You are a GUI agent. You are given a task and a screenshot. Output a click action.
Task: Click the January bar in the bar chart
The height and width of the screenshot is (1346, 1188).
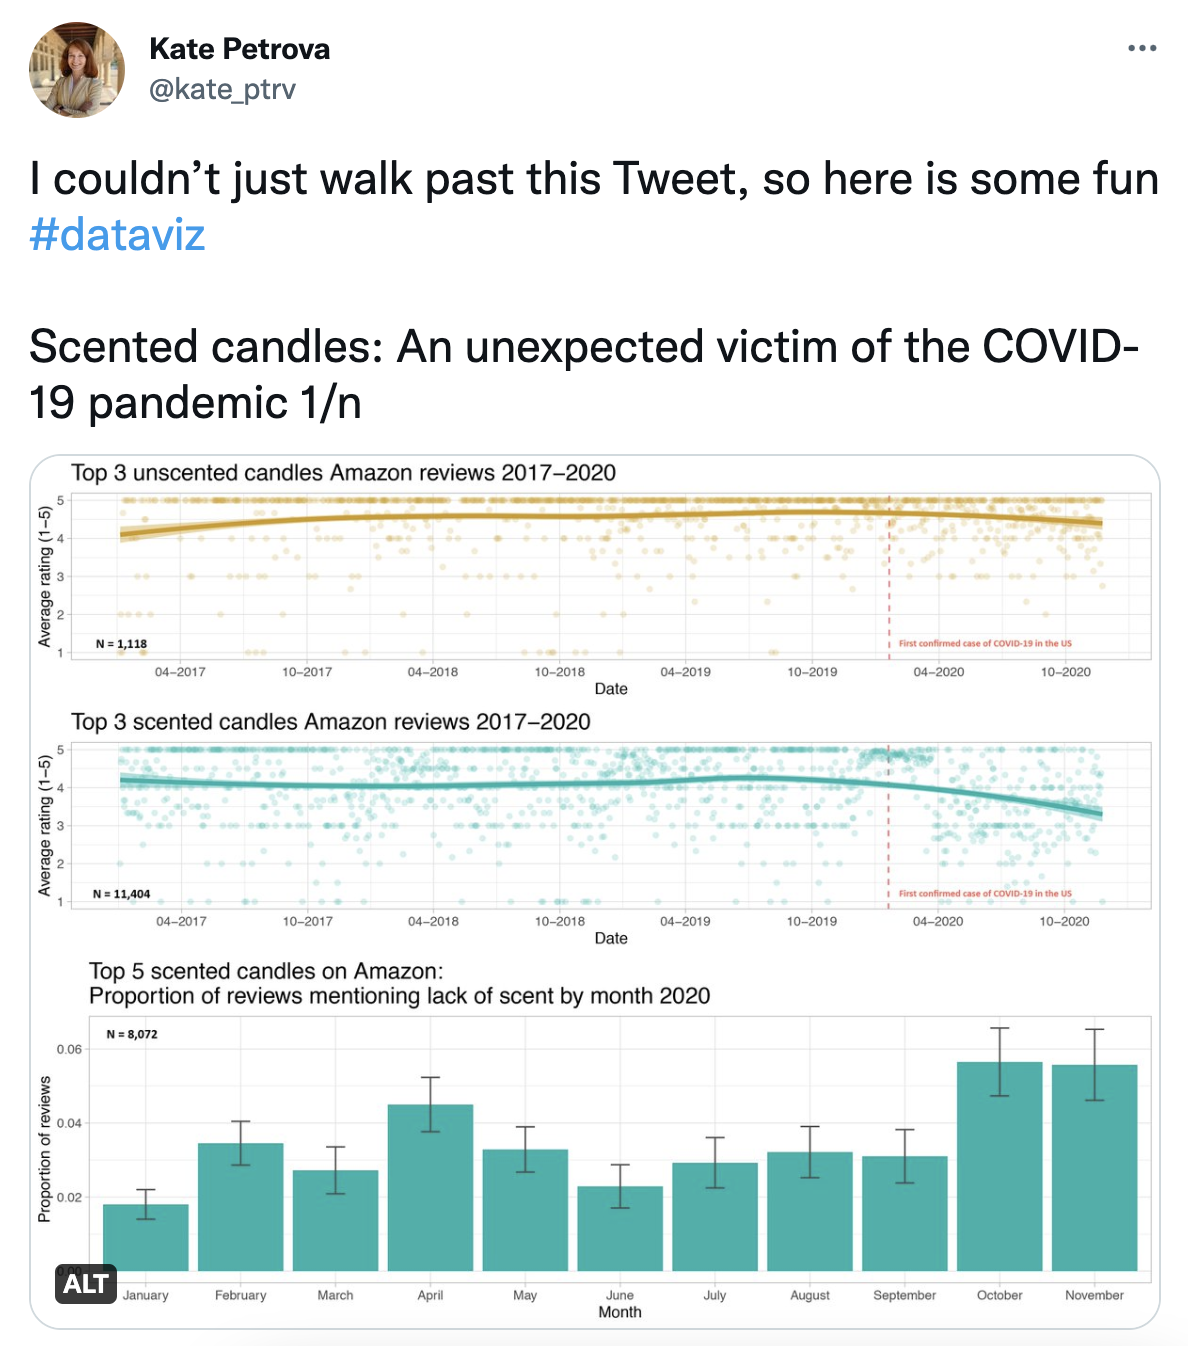tap(146, 1238)
